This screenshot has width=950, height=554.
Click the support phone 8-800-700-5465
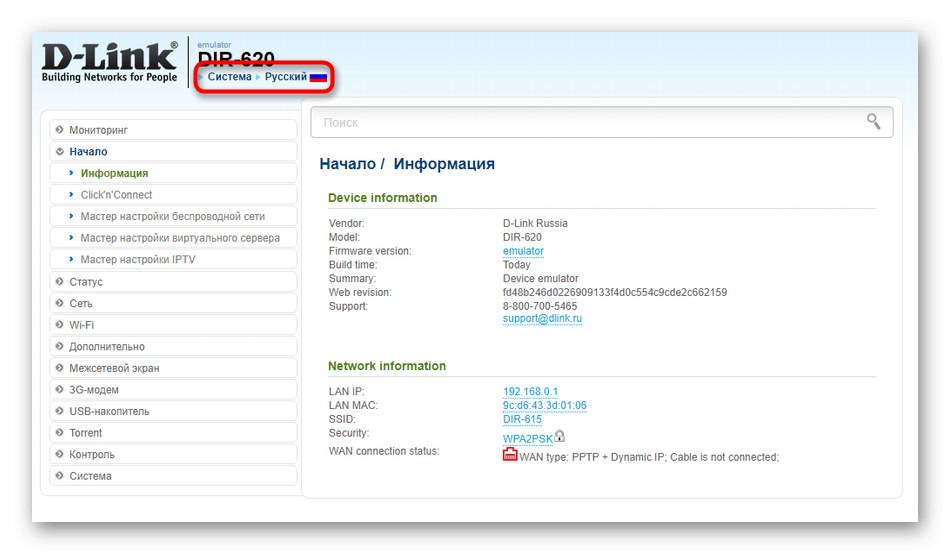coord(540,306)
